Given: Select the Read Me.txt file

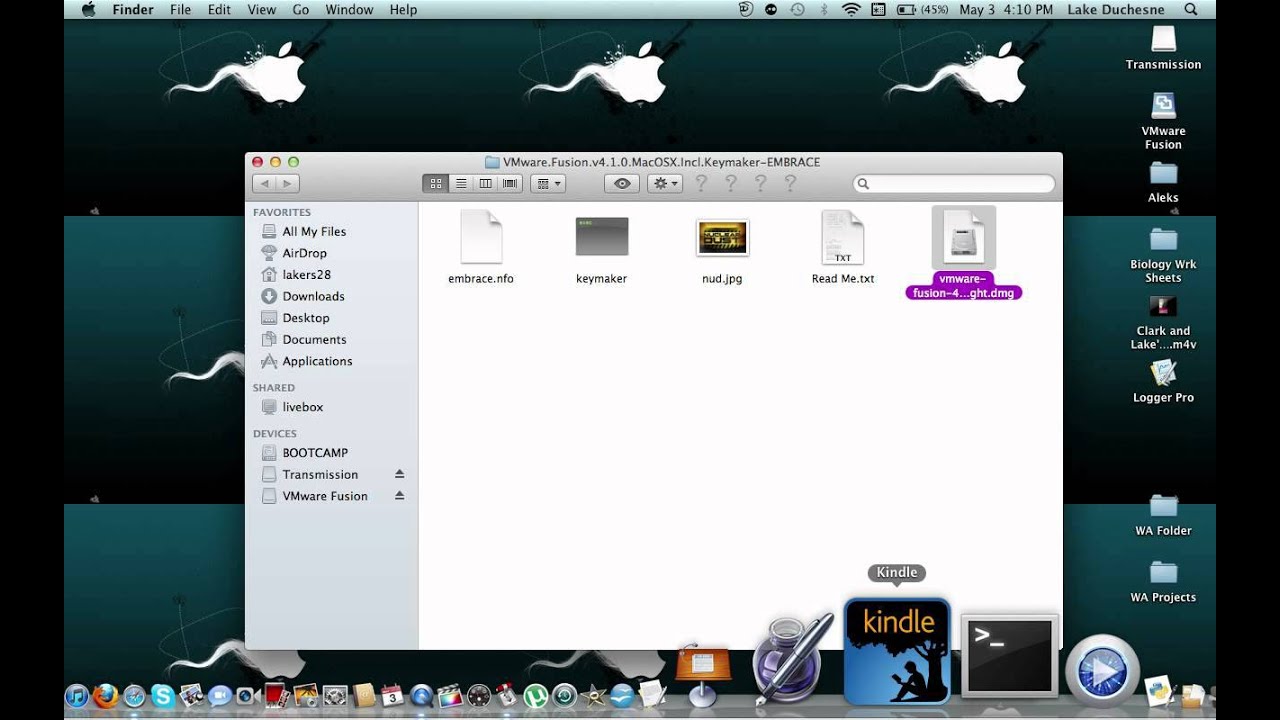Looking at the screenshot, I should (x=843, y=248).
